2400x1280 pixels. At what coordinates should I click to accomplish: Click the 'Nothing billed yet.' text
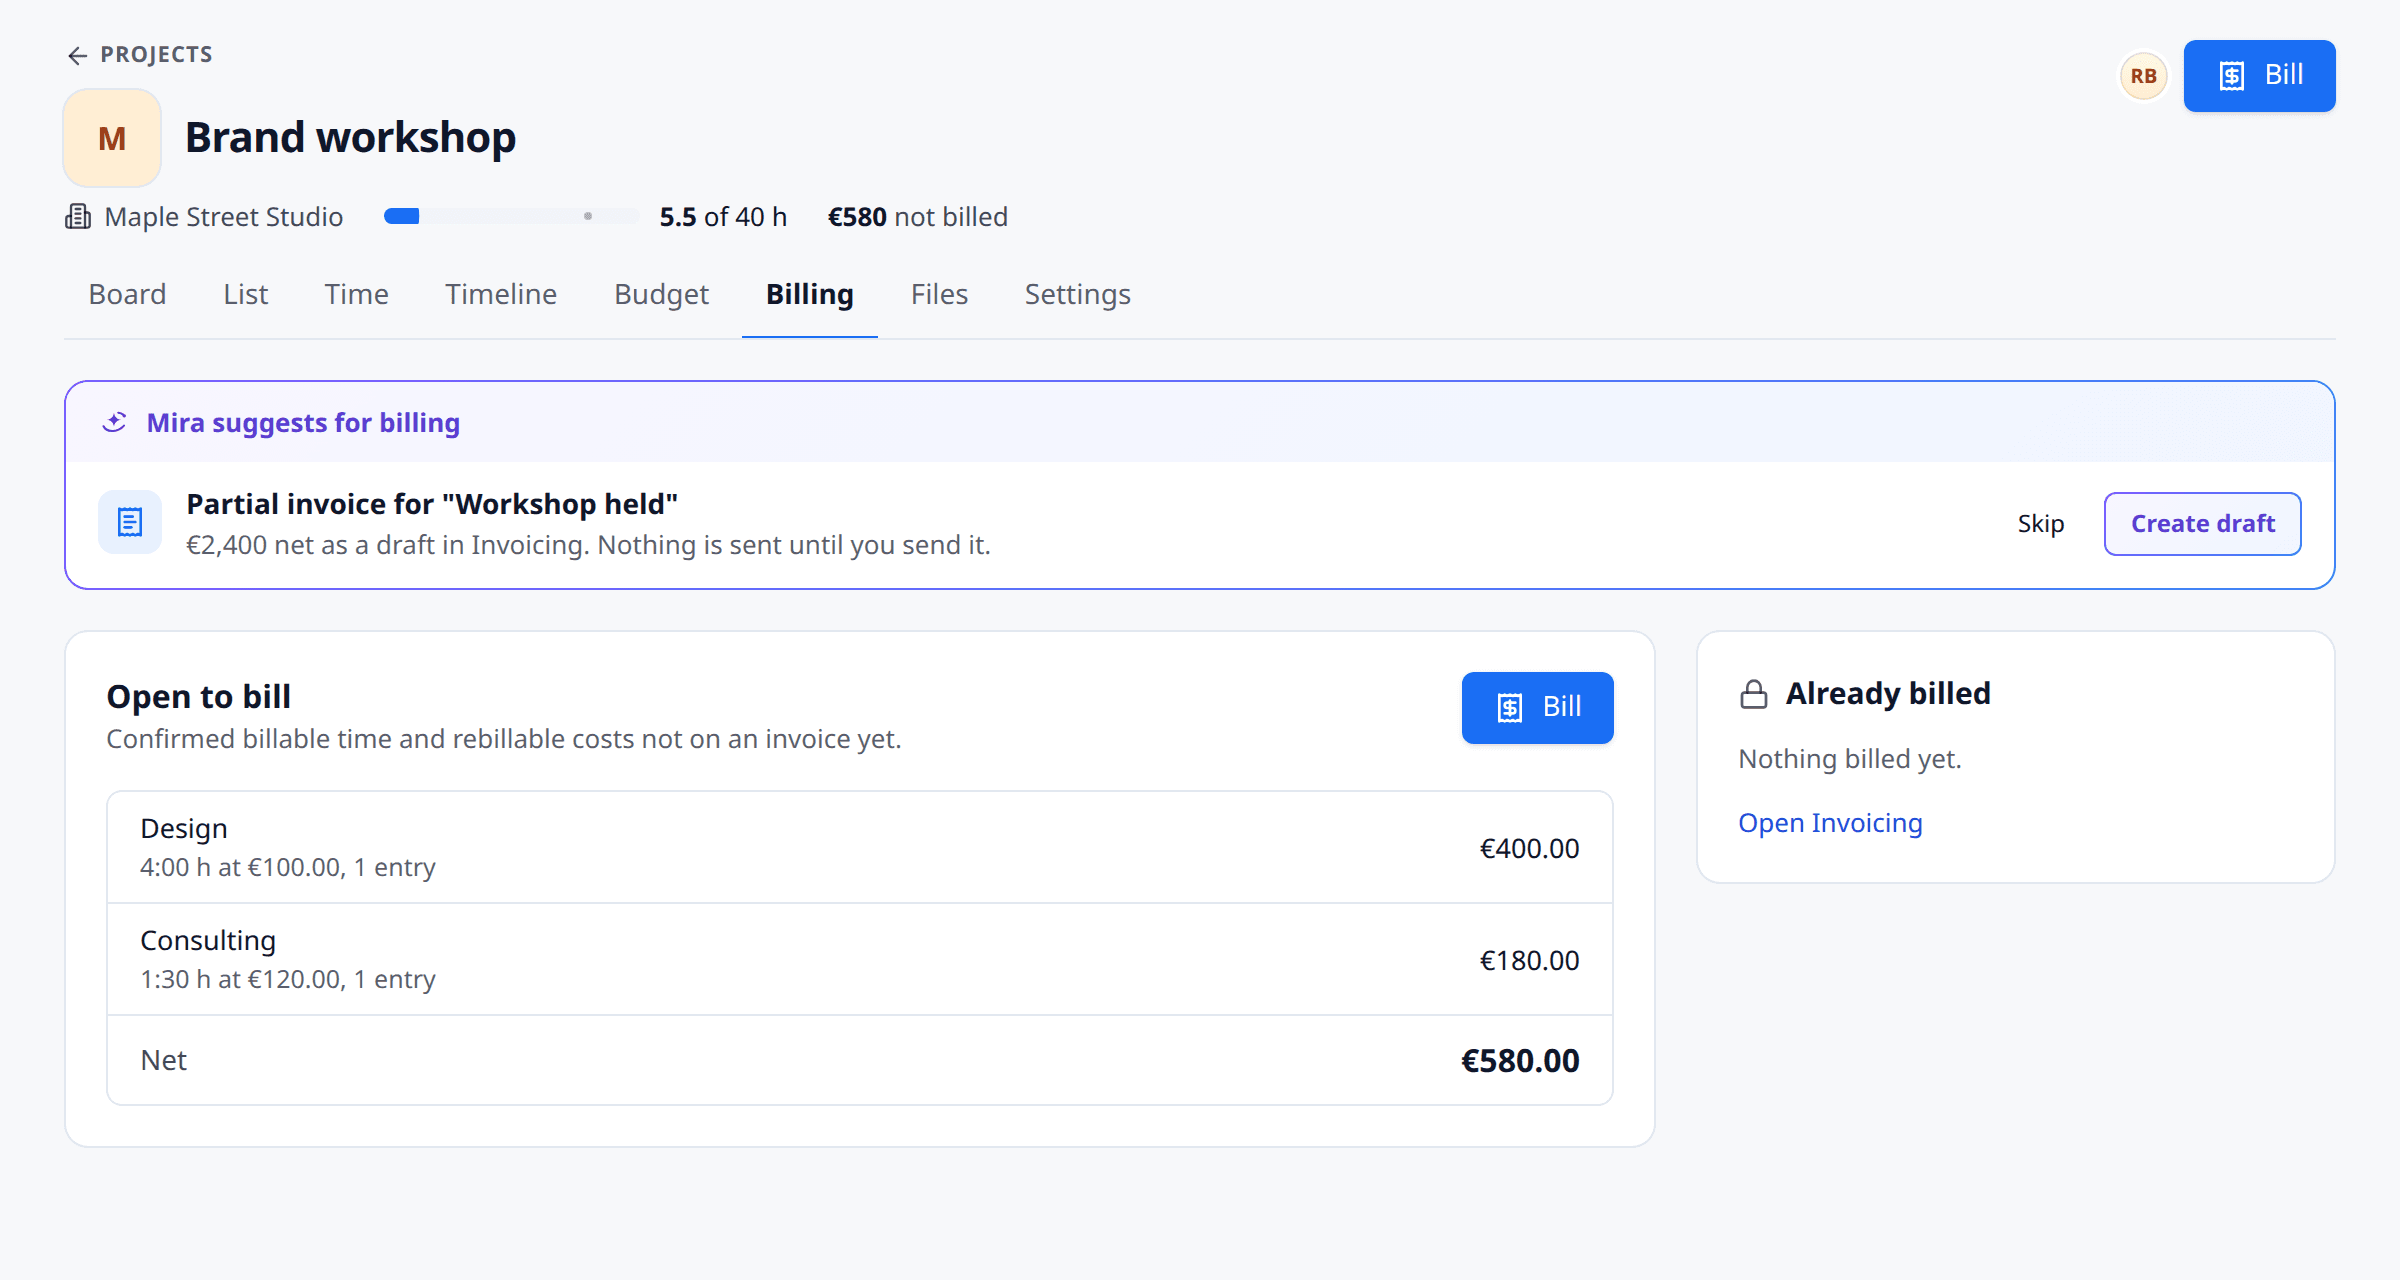(x=1850, y=759)
